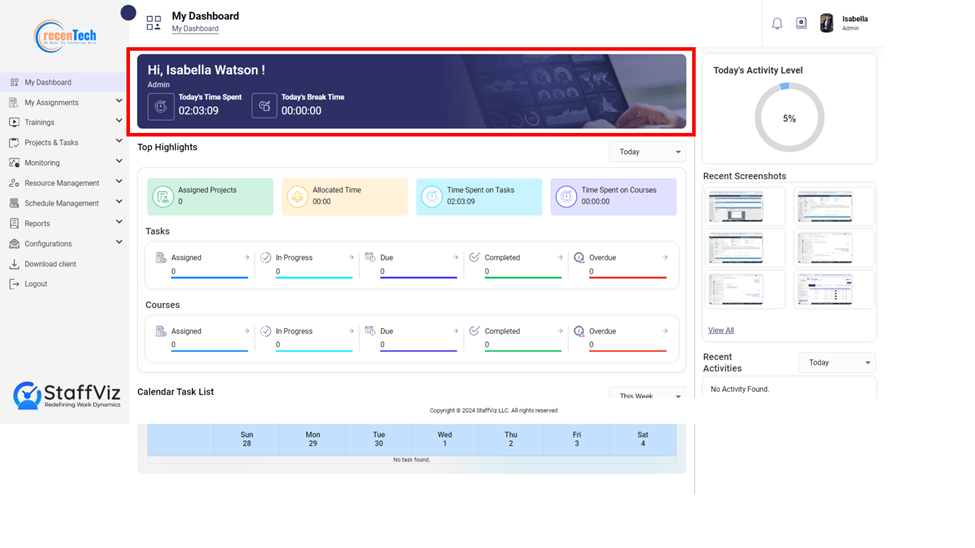Open the first recent screenshot thumbnail
Screen dimensions: 975x548
point(736,207)
